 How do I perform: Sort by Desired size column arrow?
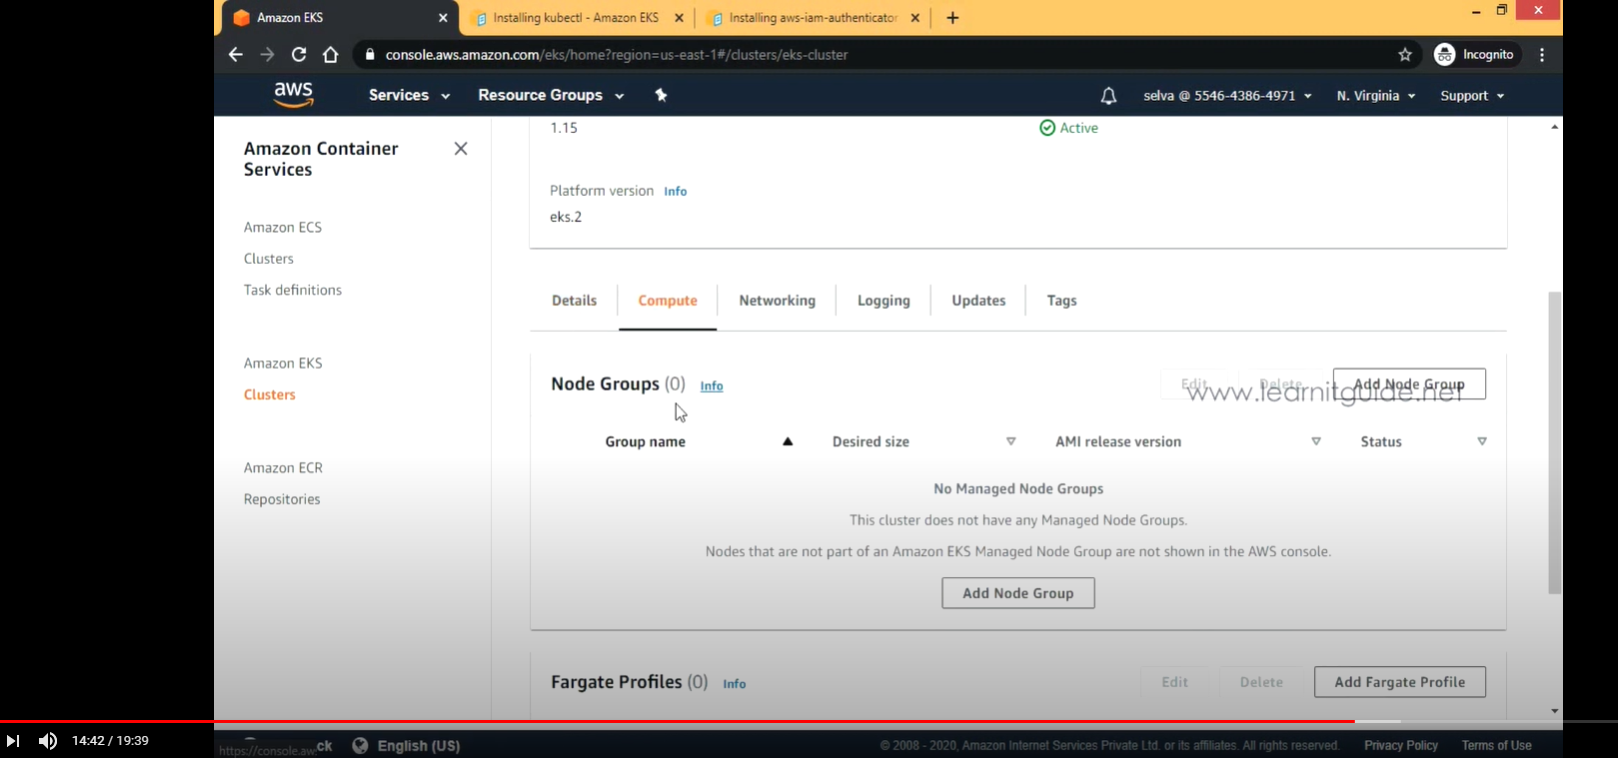click(1011, 442)
